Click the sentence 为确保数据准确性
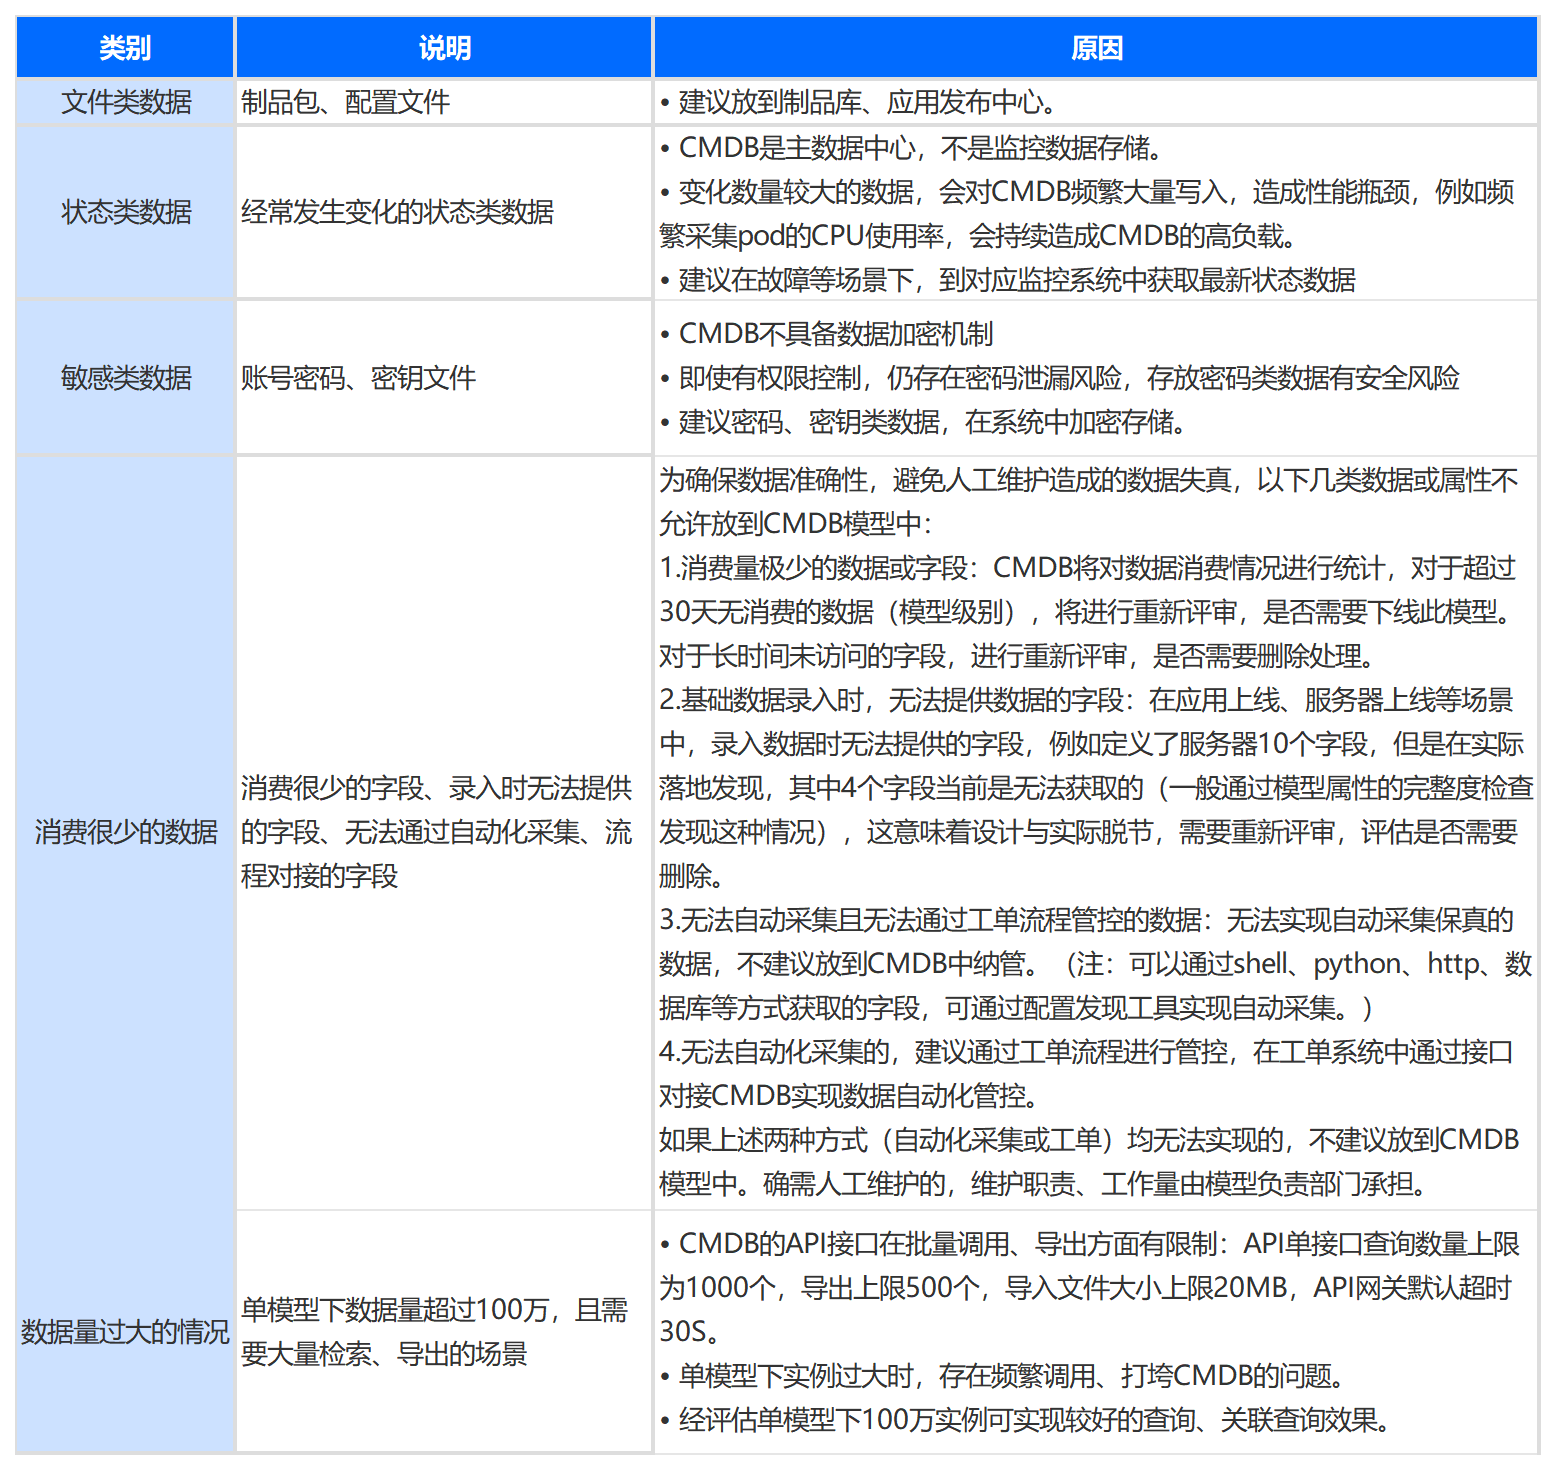The width and height of the screenshot is (1556, 1470). (x=1090, y=502)
